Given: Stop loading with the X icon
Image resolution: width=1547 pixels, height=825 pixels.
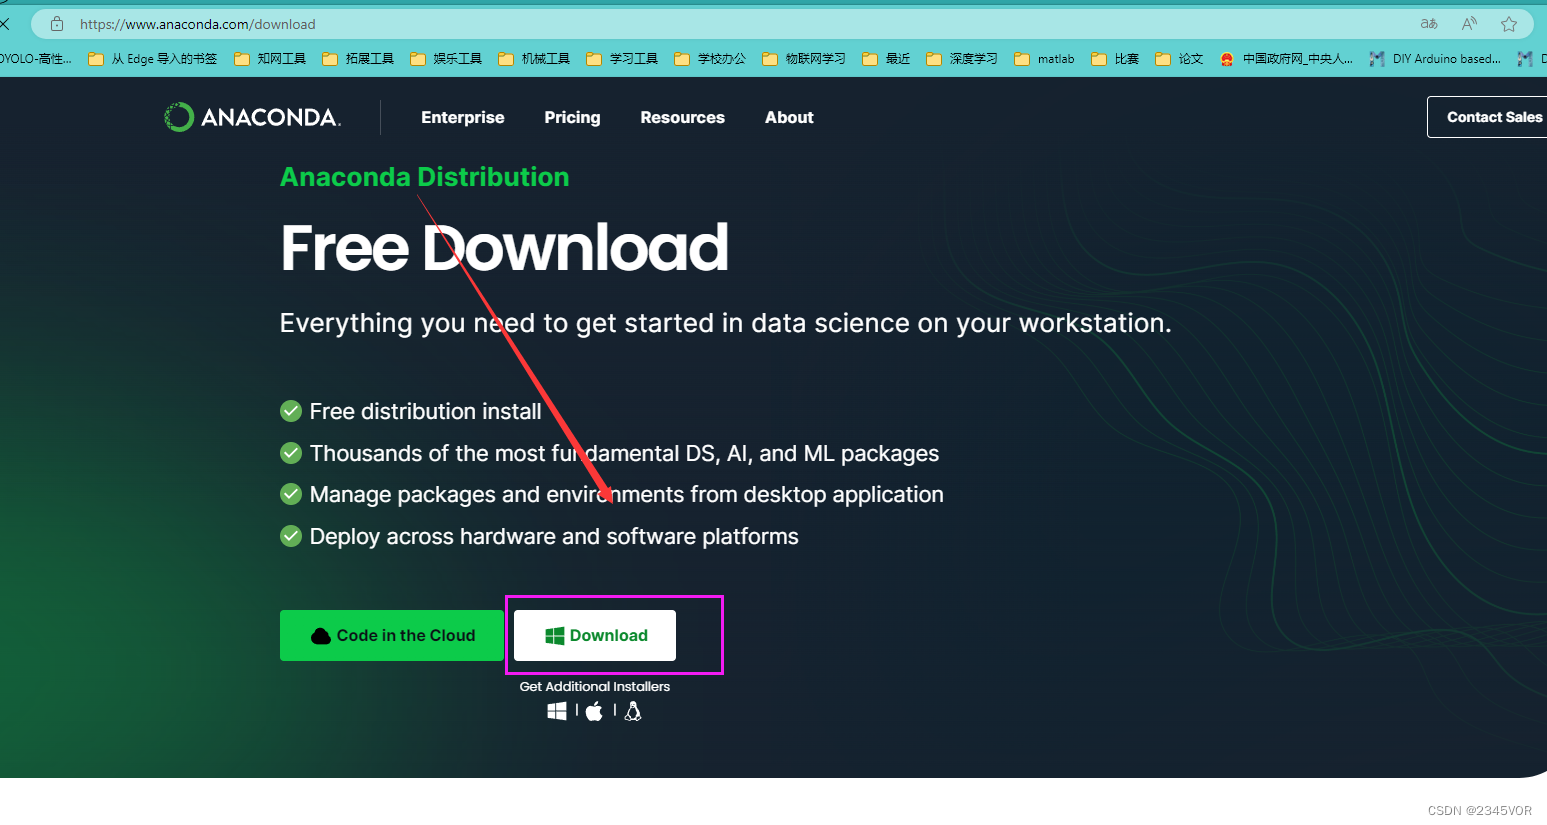Looking at the screenshot, I should tap(5, 23).
